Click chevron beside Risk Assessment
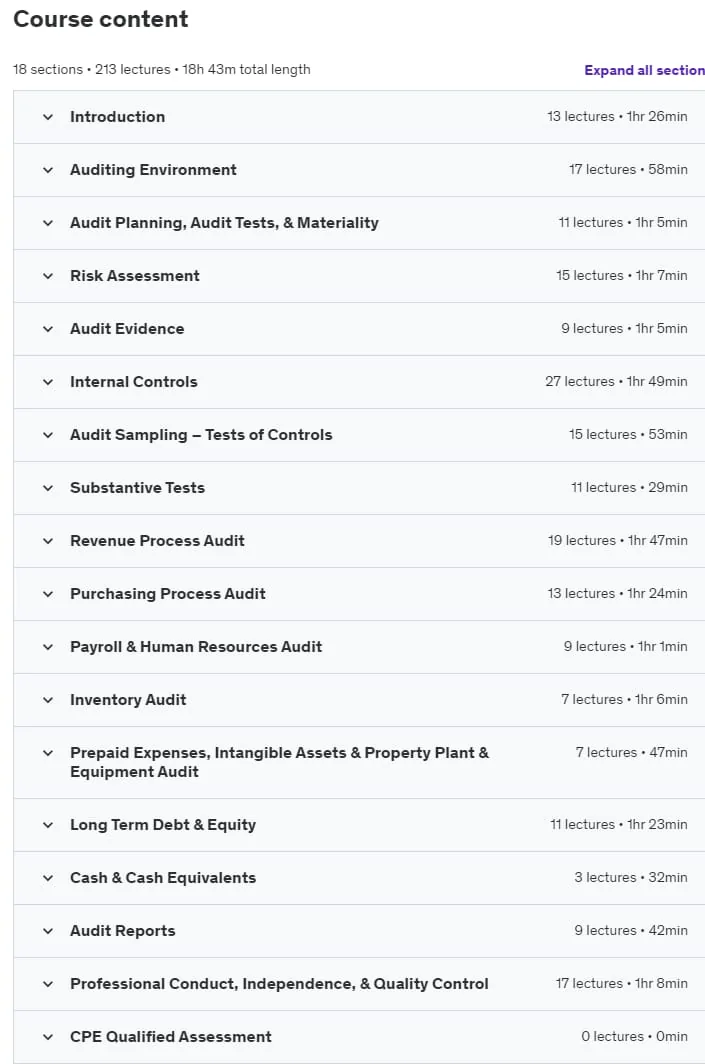 (x=48, y=276)
